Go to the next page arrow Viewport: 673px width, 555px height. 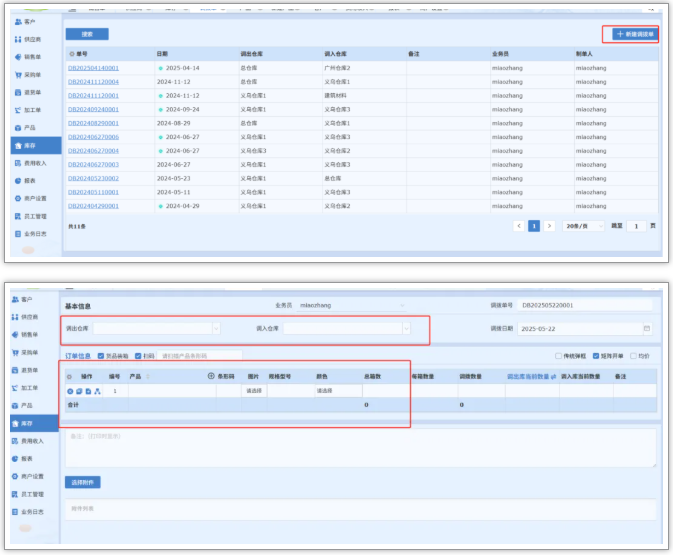(x=549, y=226)
